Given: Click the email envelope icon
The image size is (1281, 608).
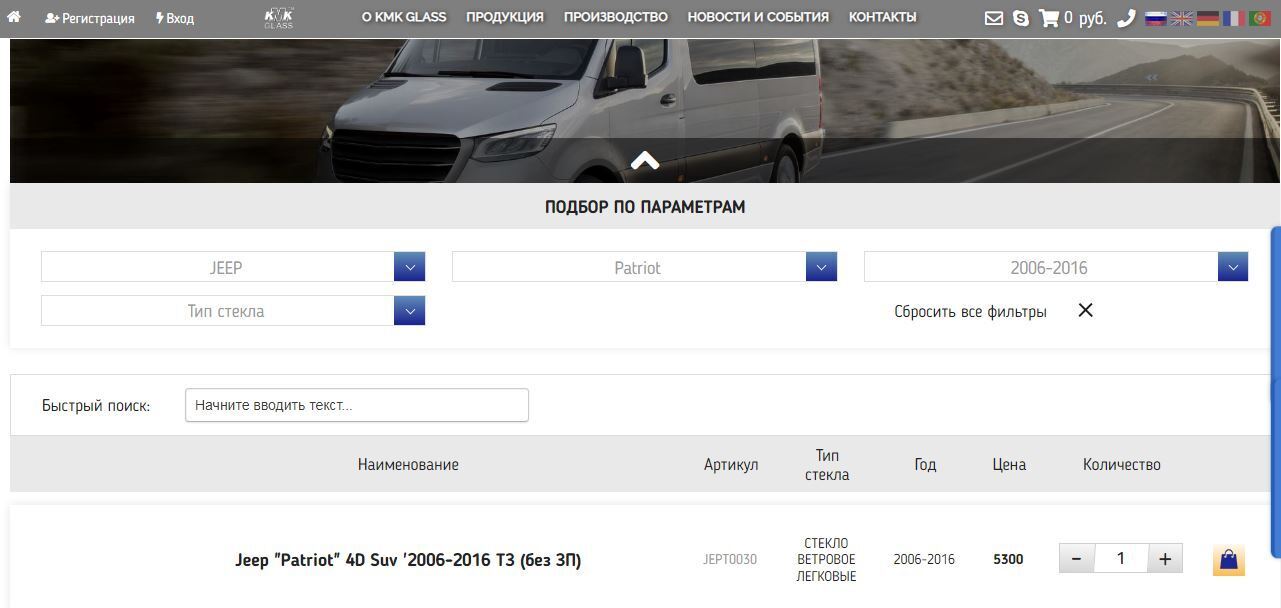Looking at the screenshot, I should pyautogui.click(x=994, y=18).
